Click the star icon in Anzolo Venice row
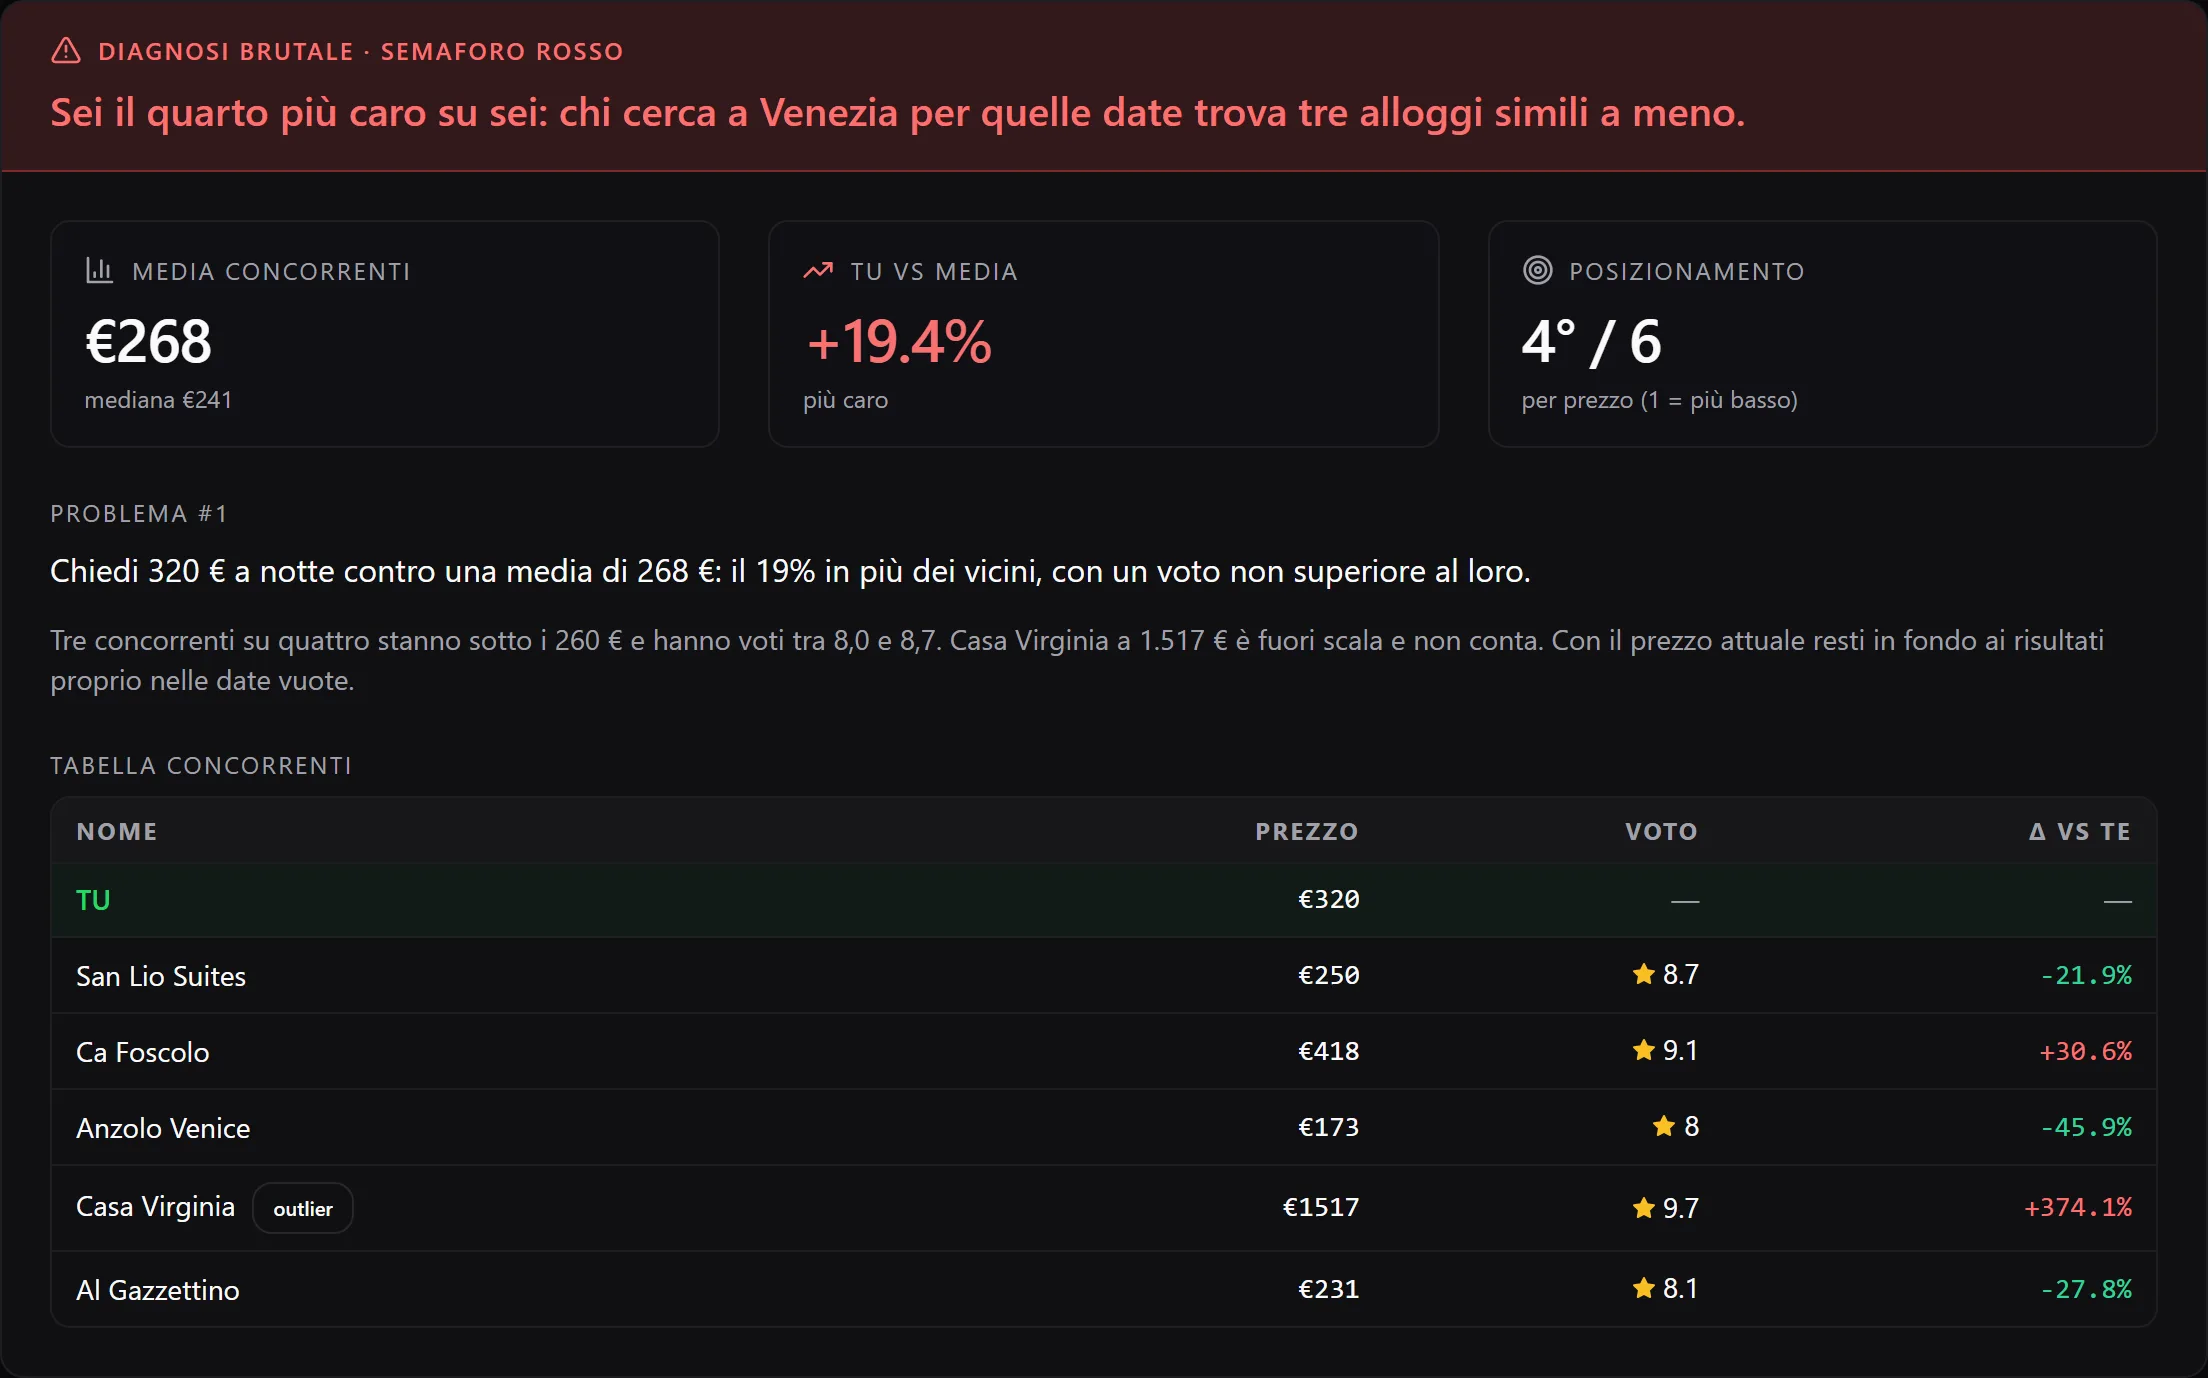The image size is (2208, 1378). click(1663, 1126)
